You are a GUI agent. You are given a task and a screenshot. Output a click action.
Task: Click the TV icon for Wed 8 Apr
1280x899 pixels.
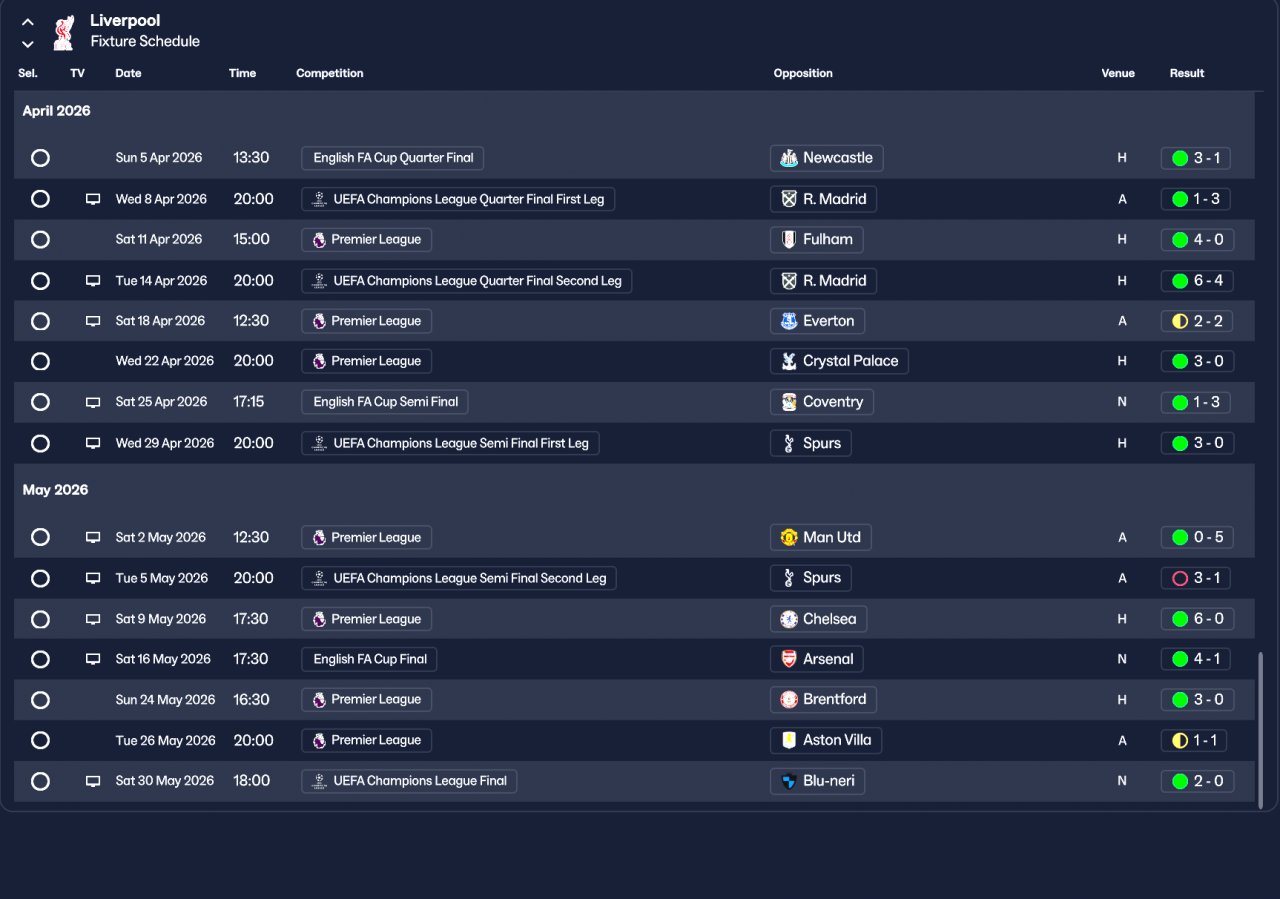(x=93, y=199)
